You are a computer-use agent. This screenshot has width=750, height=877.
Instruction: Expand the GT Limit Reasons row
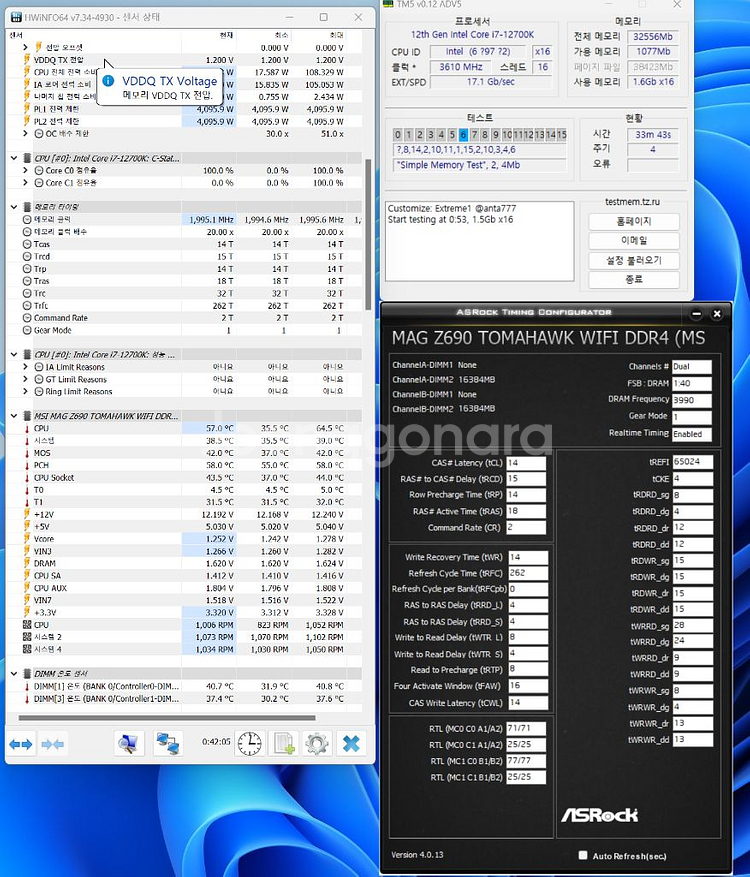tap(25, 379)
